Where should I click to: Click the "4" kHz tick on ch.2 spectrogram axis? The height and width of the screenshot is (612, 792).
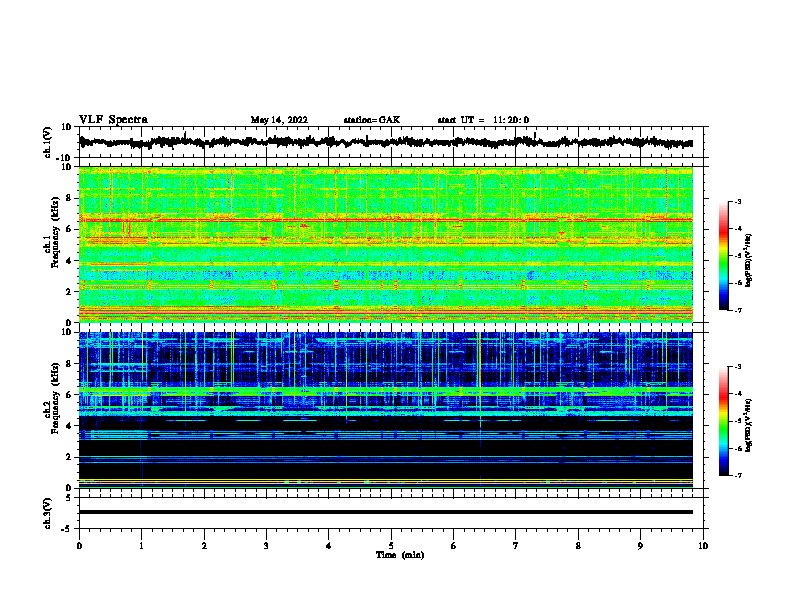[x=69, y=426]
